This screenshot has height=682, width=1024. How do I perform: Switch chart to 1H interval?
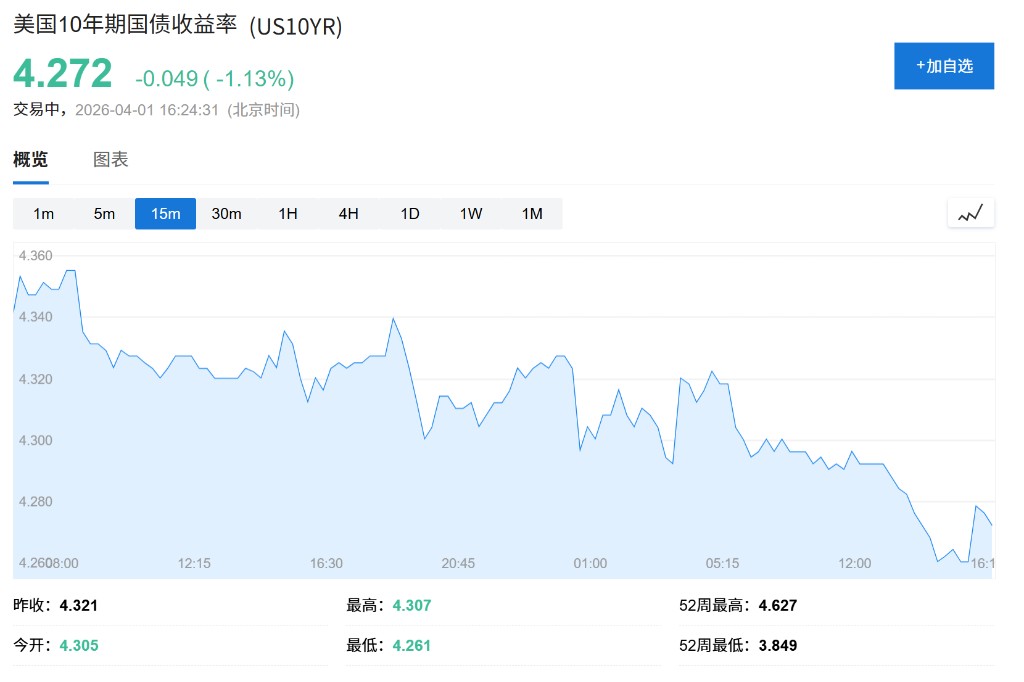pos(288,213)
